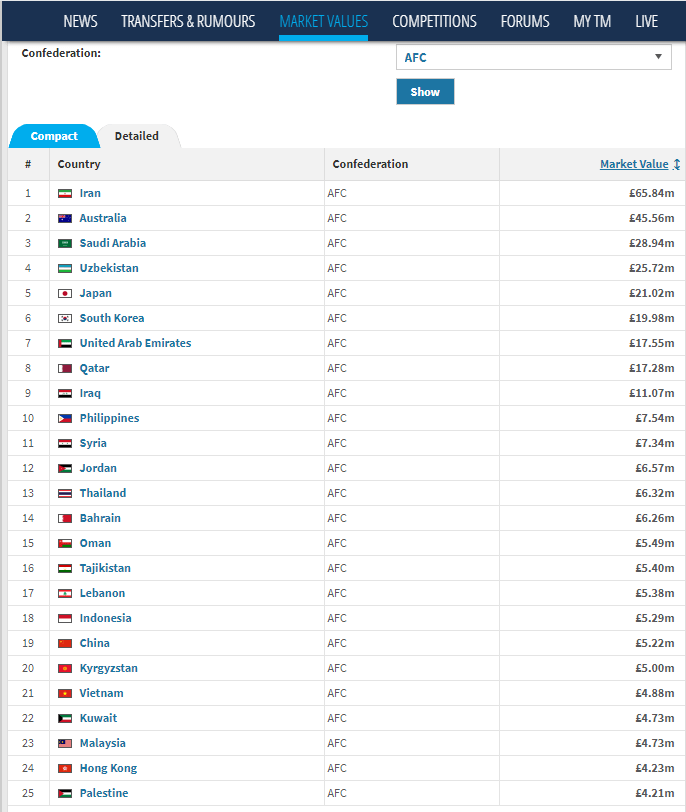Click the China flag icon
The image size is (686, 812).
[x=65, y=644]
